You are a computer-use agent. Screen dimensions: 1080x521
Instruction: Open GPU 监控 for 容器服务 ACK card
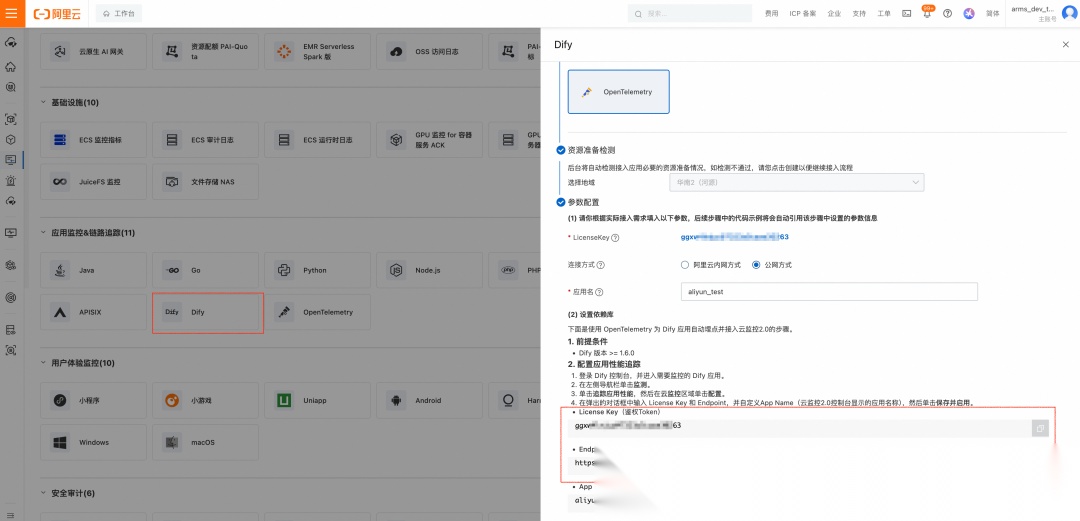pos(429,140)
